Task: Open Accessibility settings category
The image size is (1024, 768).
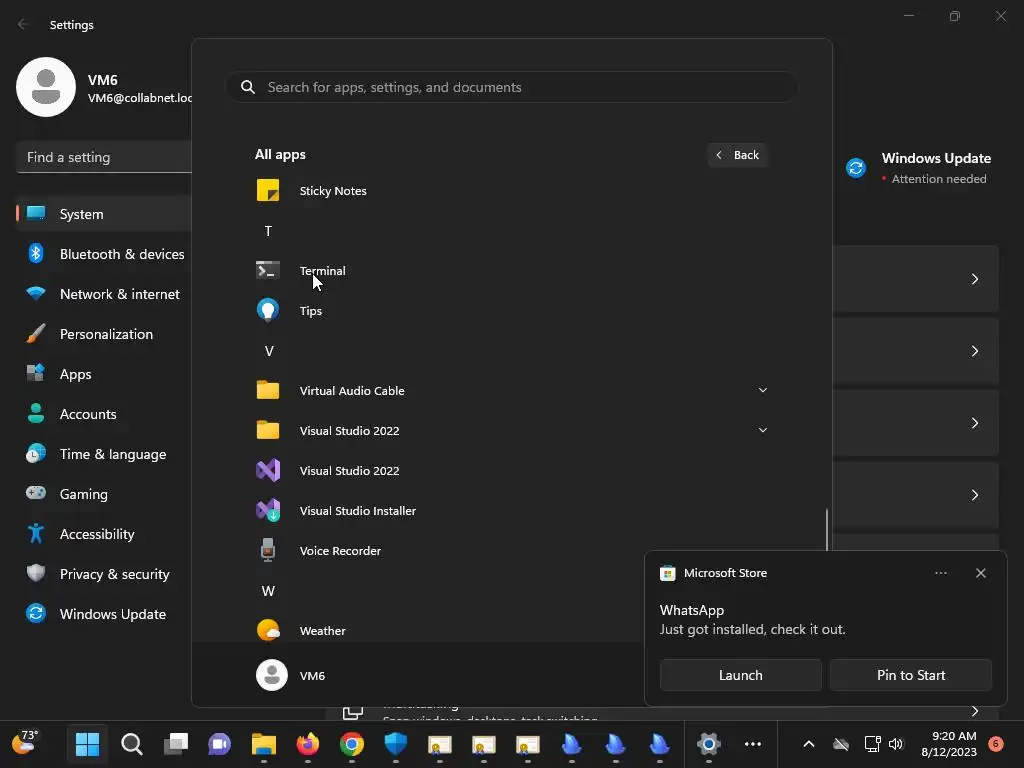Action: point(104,534)
